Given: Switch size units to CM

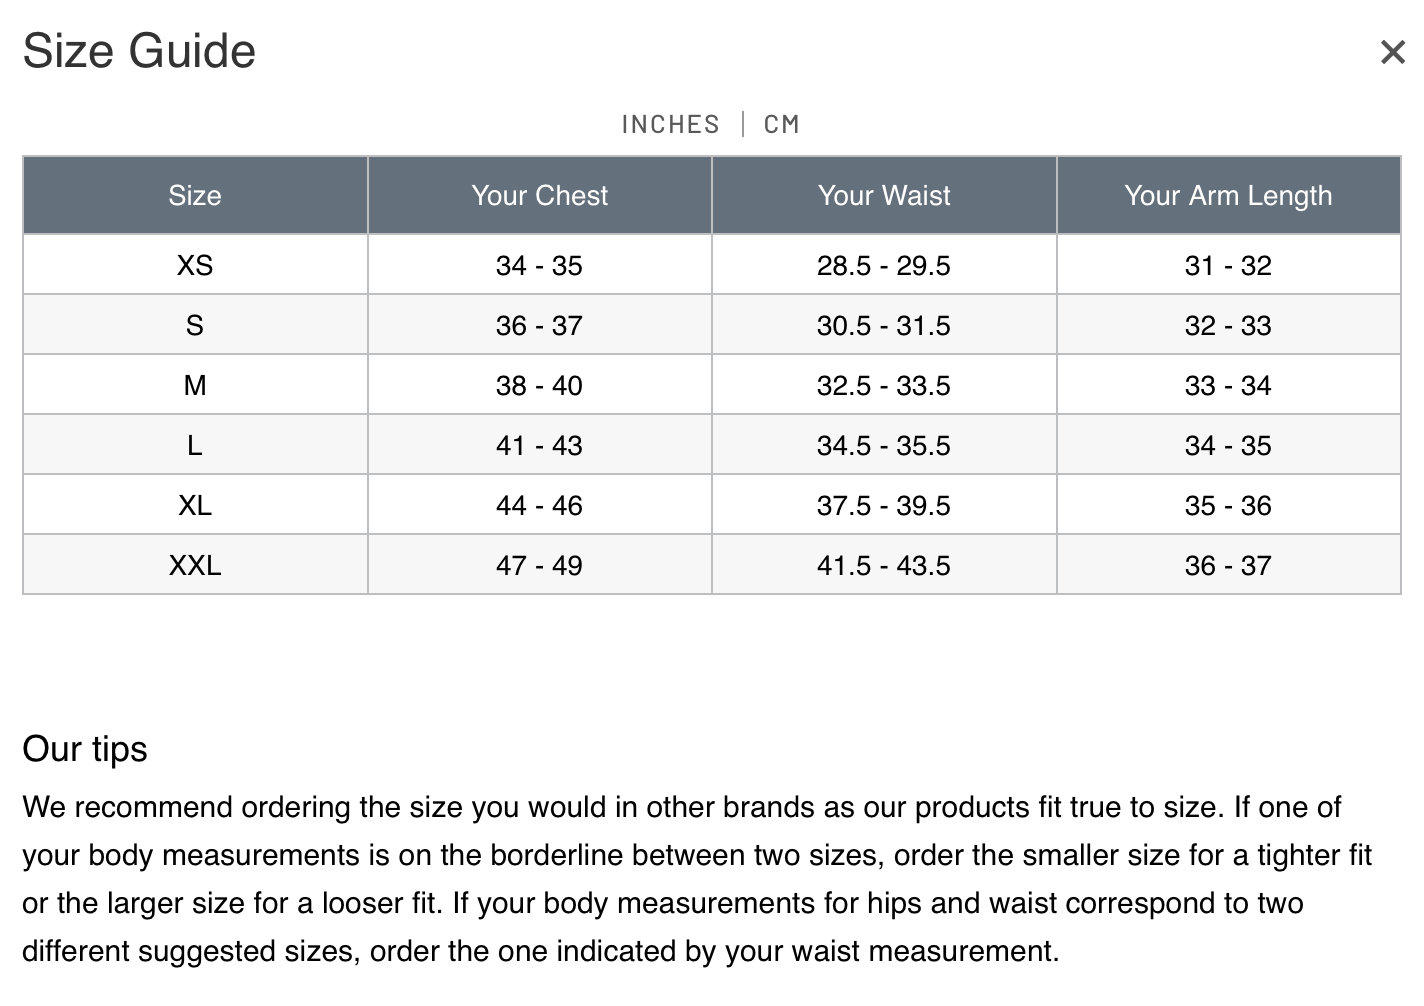Looking at the screenshot, I should (781, 124).
